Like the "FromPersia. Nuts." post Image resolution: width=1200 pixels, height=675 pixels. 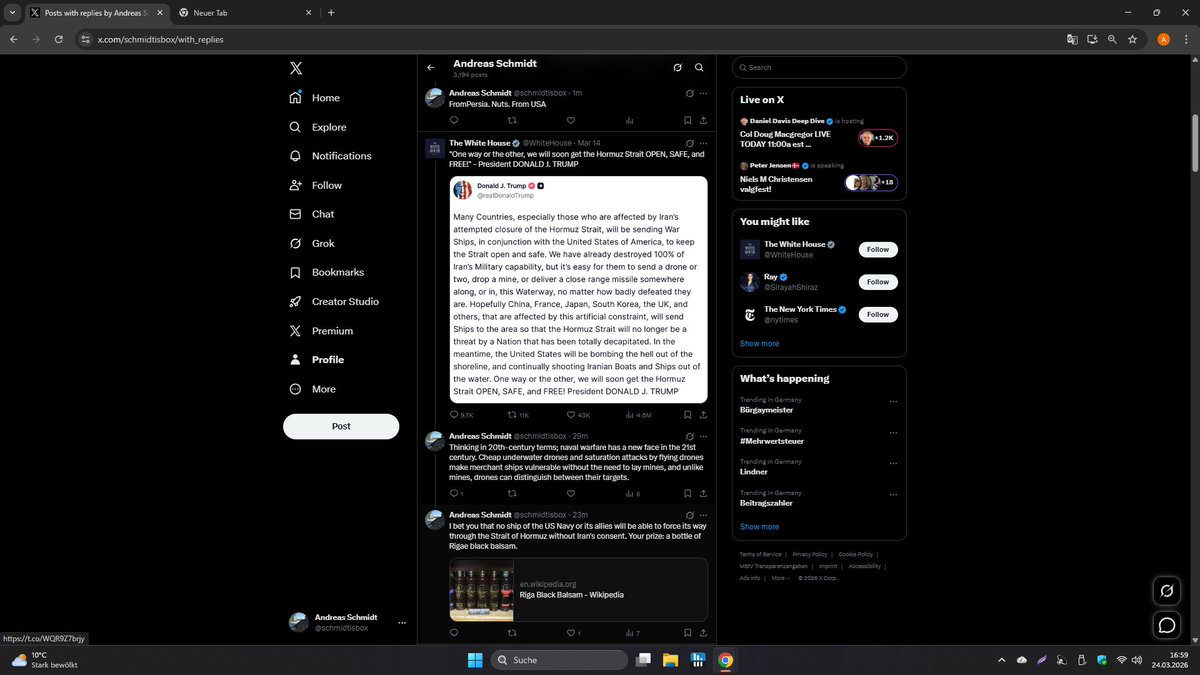click(571, 120)
